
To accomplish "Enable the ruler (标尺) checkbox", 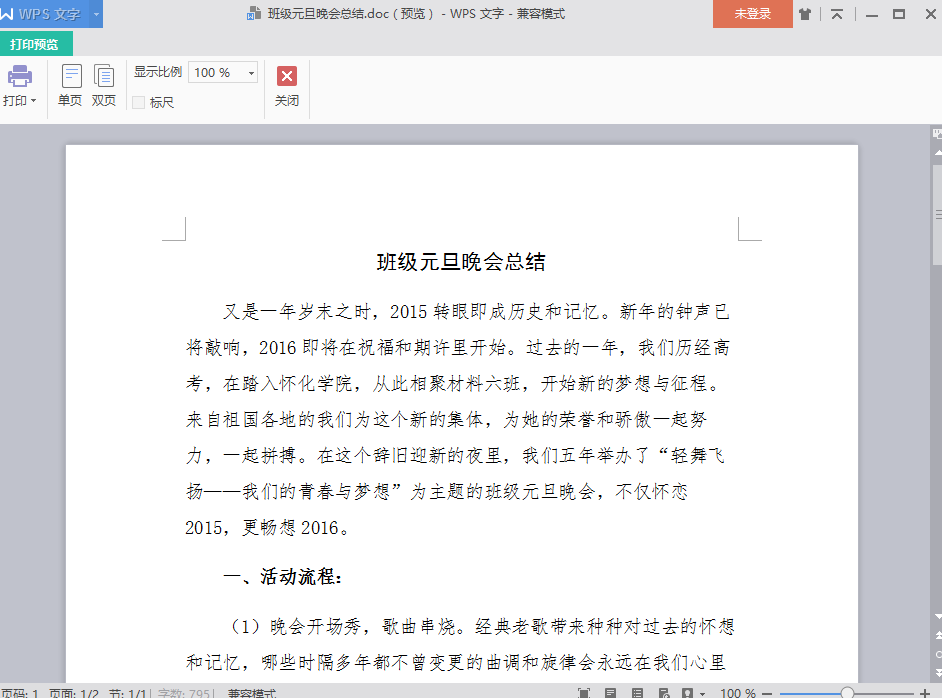I will tap(139, 103).
